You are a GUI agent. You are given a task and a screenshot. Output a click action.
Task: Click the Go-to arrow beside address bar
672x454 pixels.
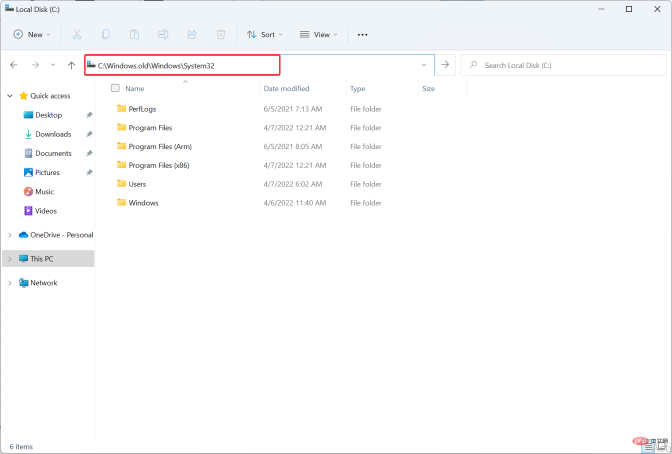[445, 65]
